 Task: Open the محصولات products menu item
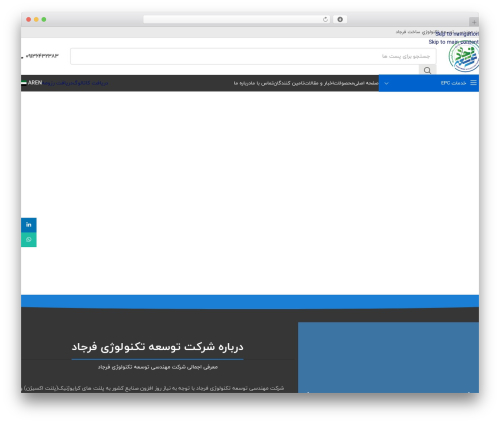click(345, 83)
